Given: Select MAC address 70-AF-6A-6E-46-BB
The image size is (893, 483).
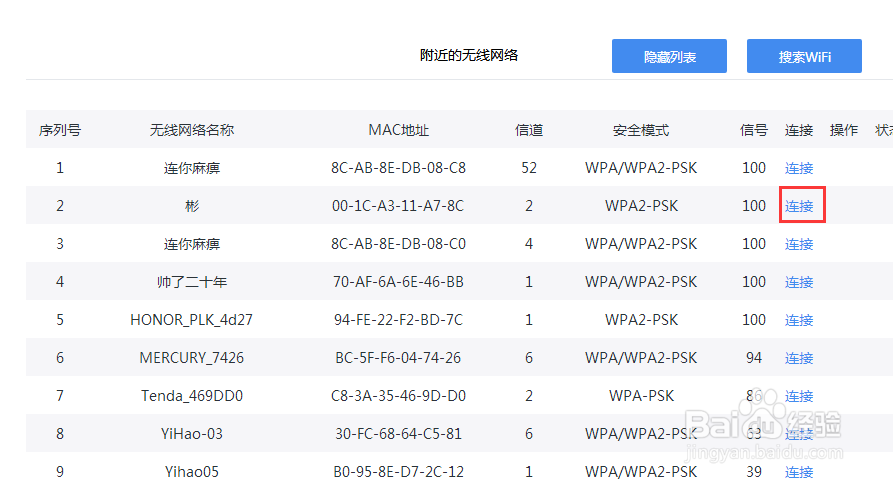Looking at the screenshot, I should [398, 282].
